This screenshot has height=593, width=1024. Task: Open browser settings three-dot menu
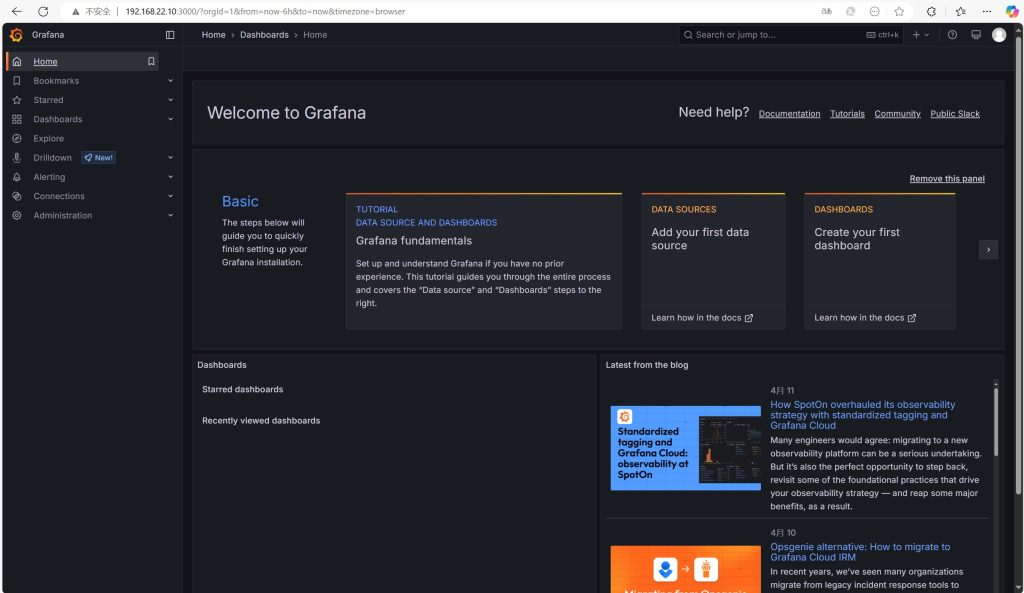pos(987,11)
